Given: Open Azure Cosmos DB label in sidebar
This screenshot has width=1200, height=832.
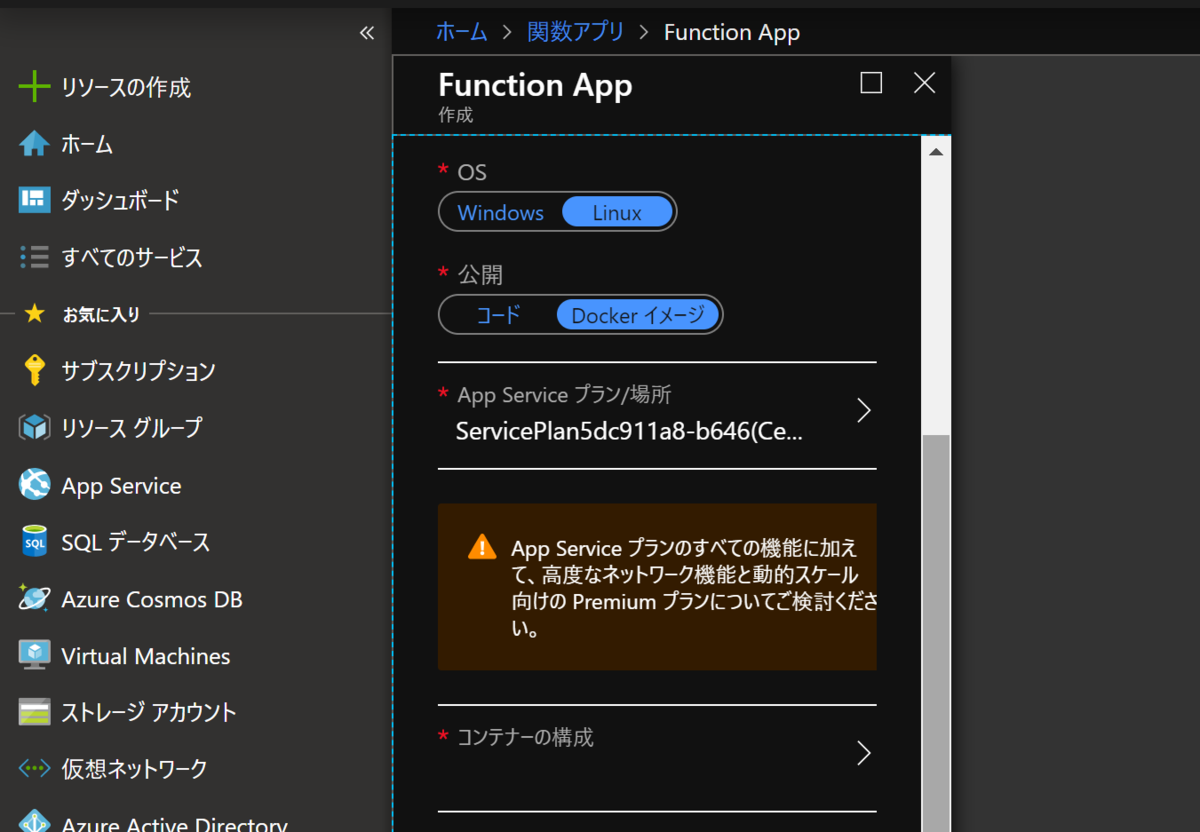Looking at the screenshot, I should pos(152,599).
